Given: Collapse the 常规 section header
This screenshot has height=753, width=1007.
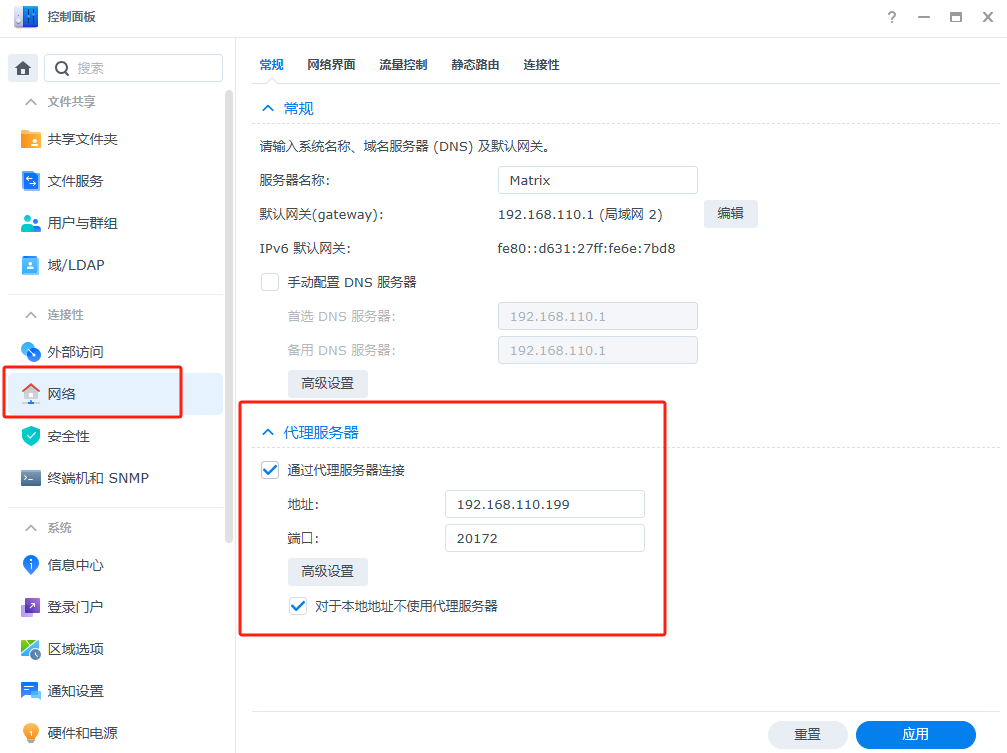Looking at the screenshot, I should [x=267, y=108].
